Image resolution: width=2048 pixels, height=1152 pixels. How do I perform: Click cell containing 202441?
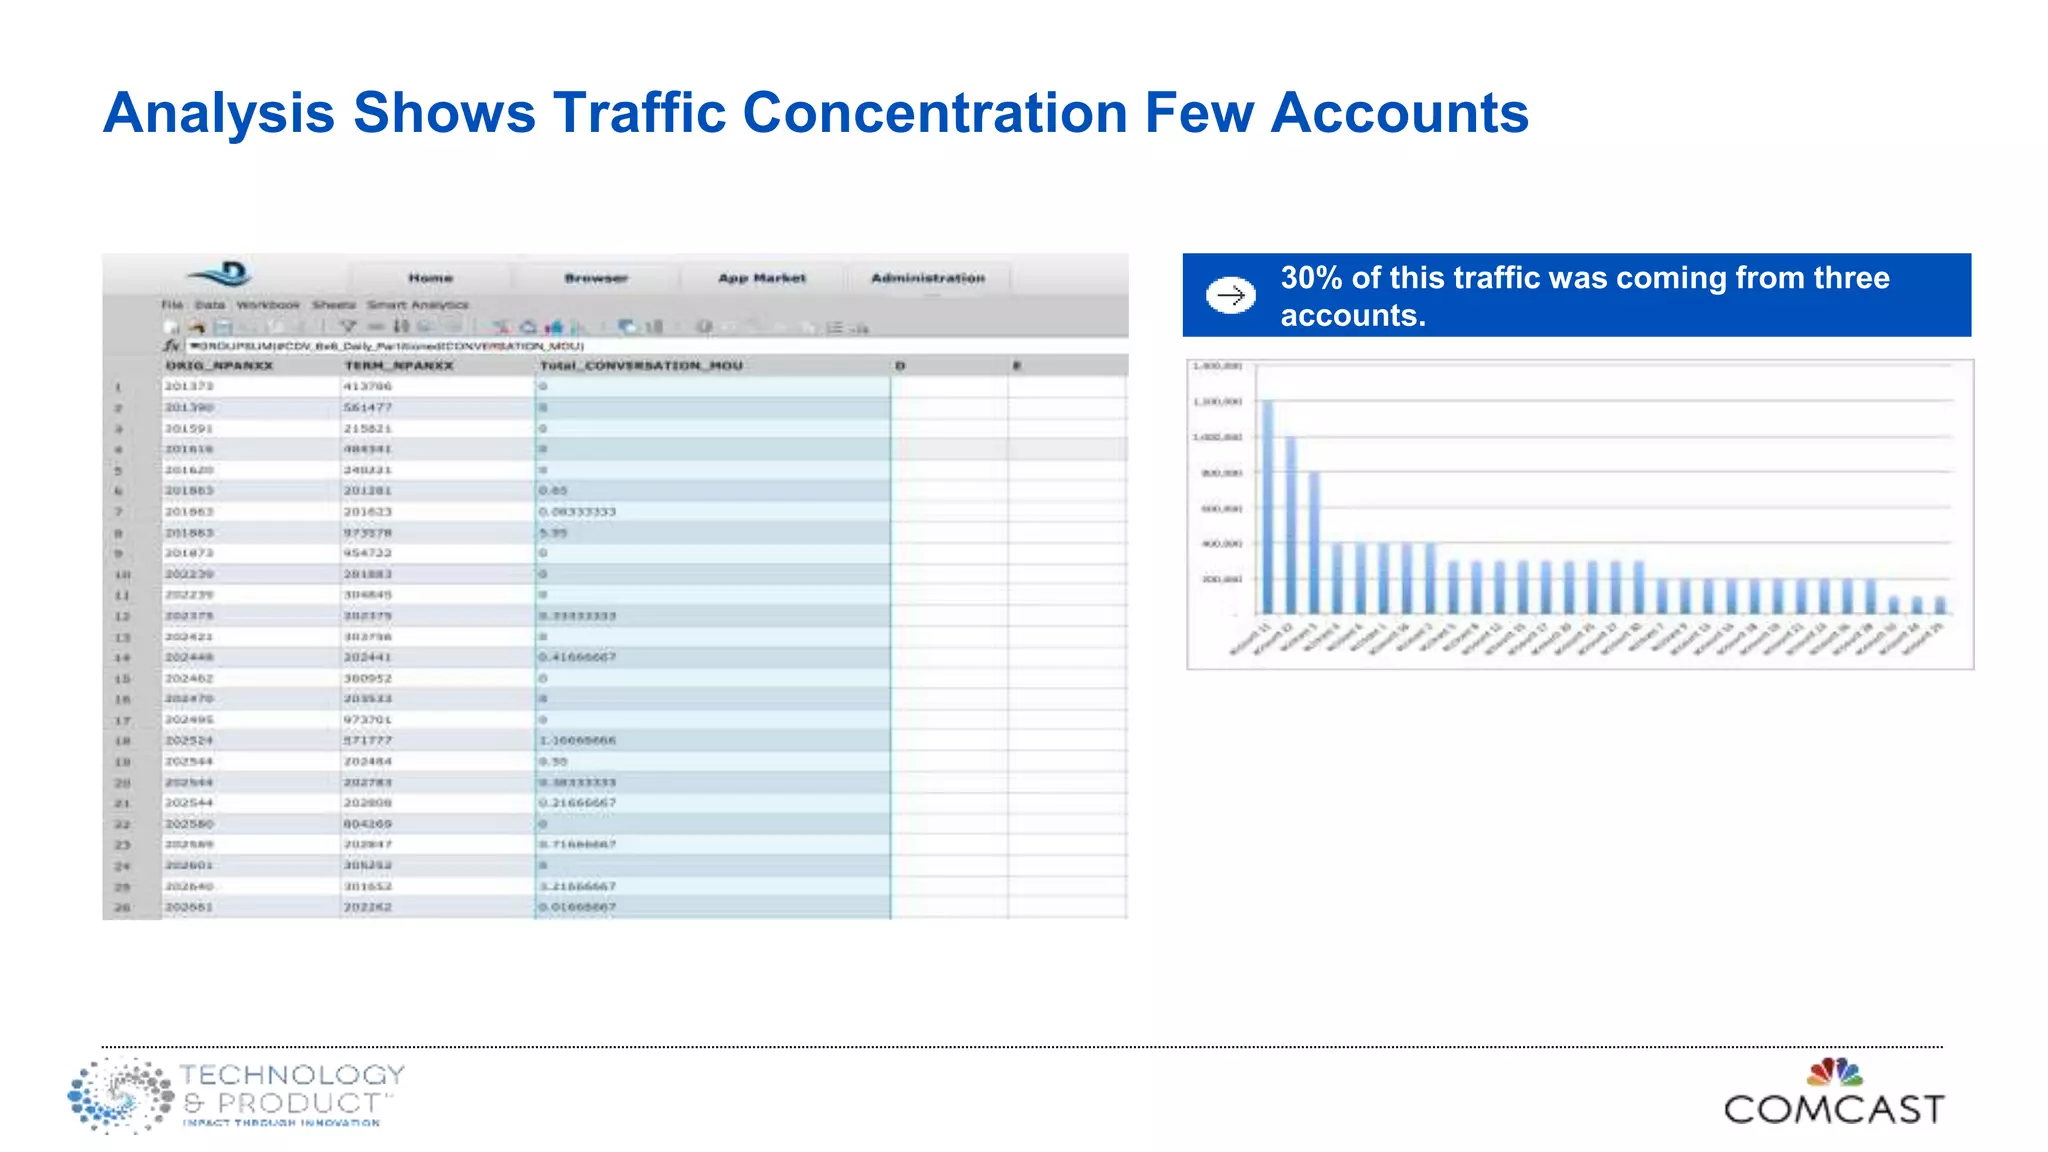click(x=438, y=658)
